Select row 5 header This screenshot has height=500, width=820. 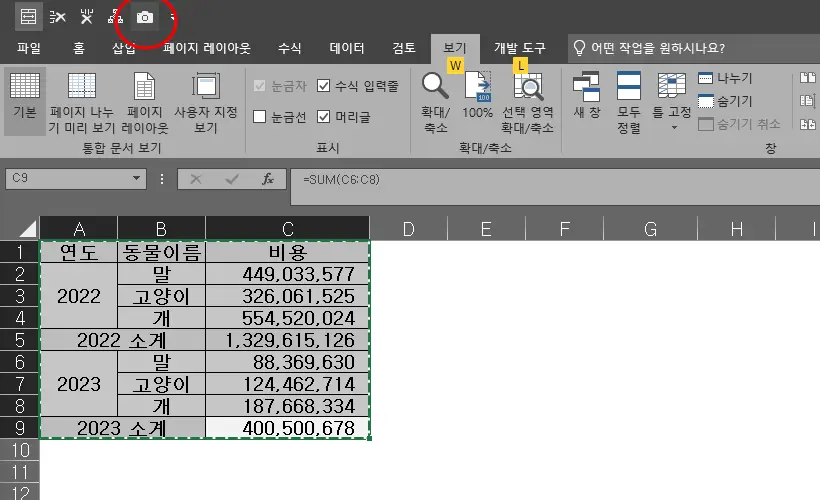coord(19,340)
